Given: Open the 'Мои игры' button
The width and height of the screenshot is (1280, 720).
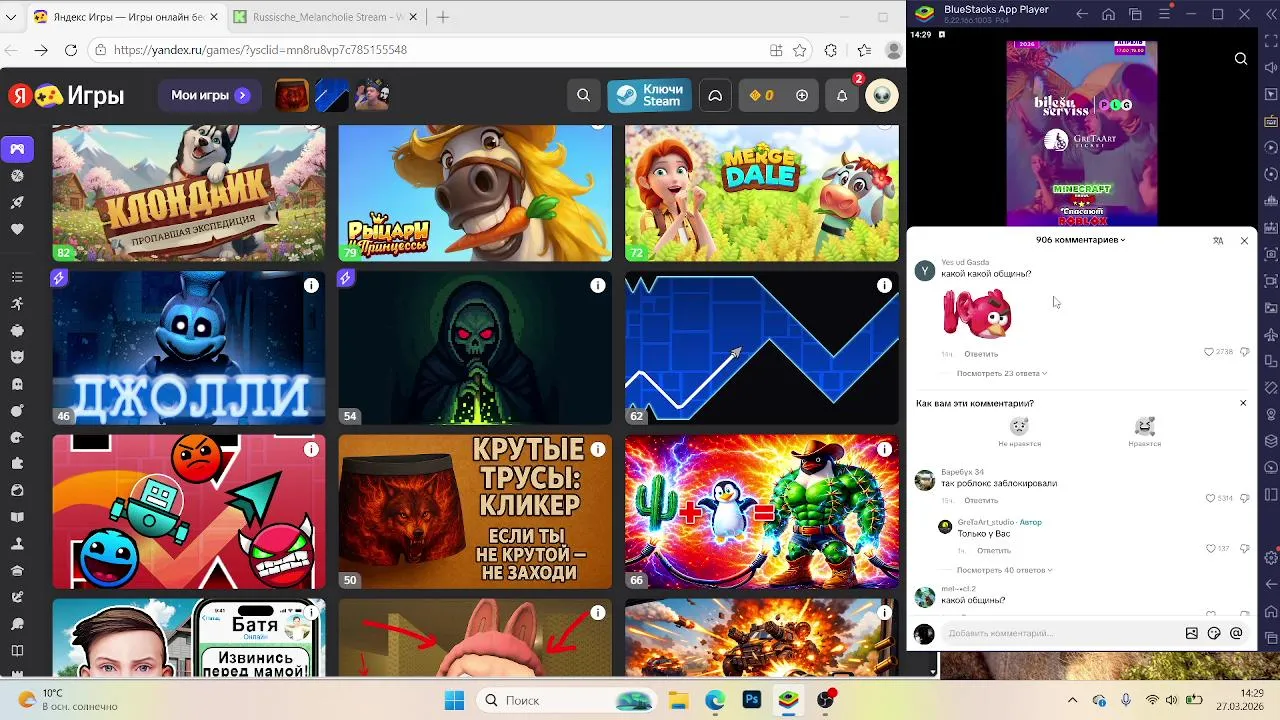Looking at the screenshot, I should pos(210,95).
